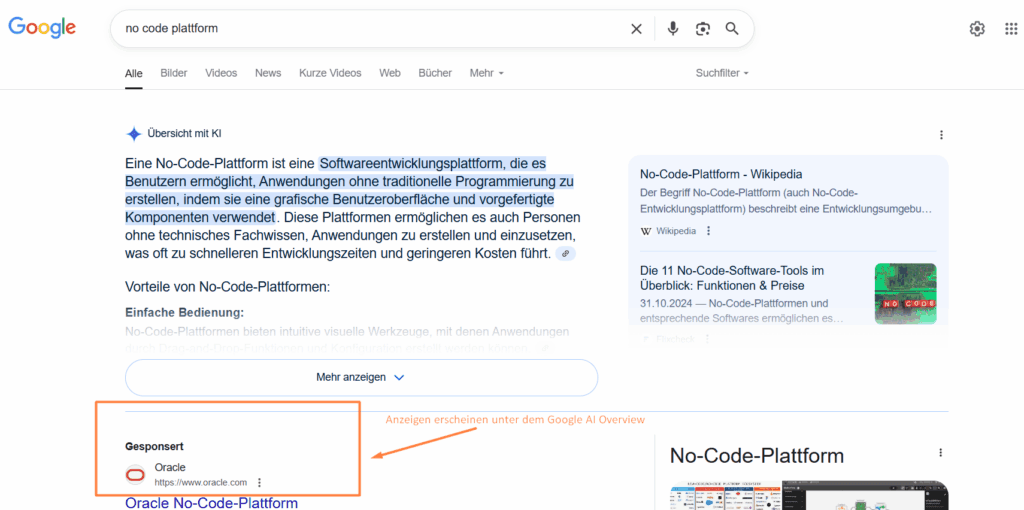Clear the search query with X icon
The height and width of the screenshot is (510, 1024).
636,29
